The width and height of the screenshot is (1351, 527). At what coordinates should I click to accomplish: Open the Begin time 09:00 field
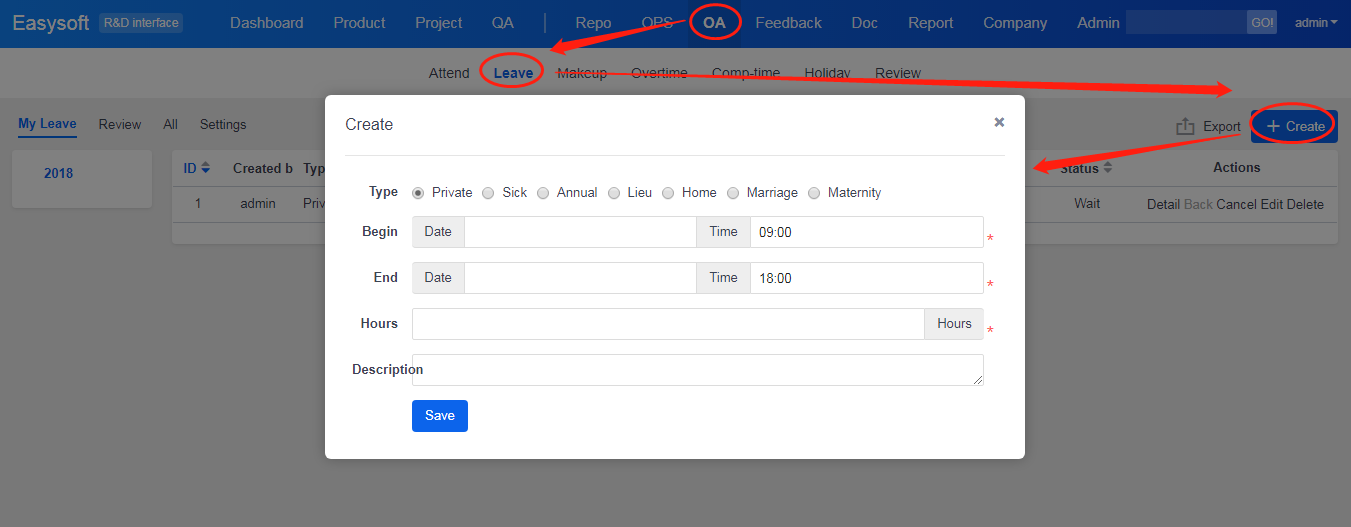coord(866,232)
